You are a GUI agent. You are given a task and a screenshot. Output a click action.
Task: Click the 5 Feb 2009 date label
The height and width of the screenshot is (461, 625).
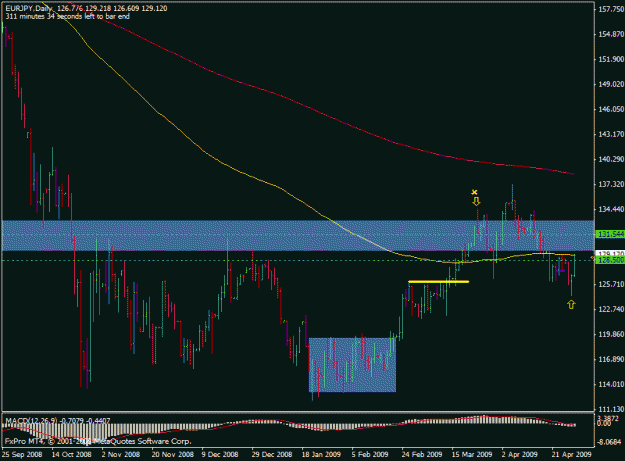[x=370, y=454]
